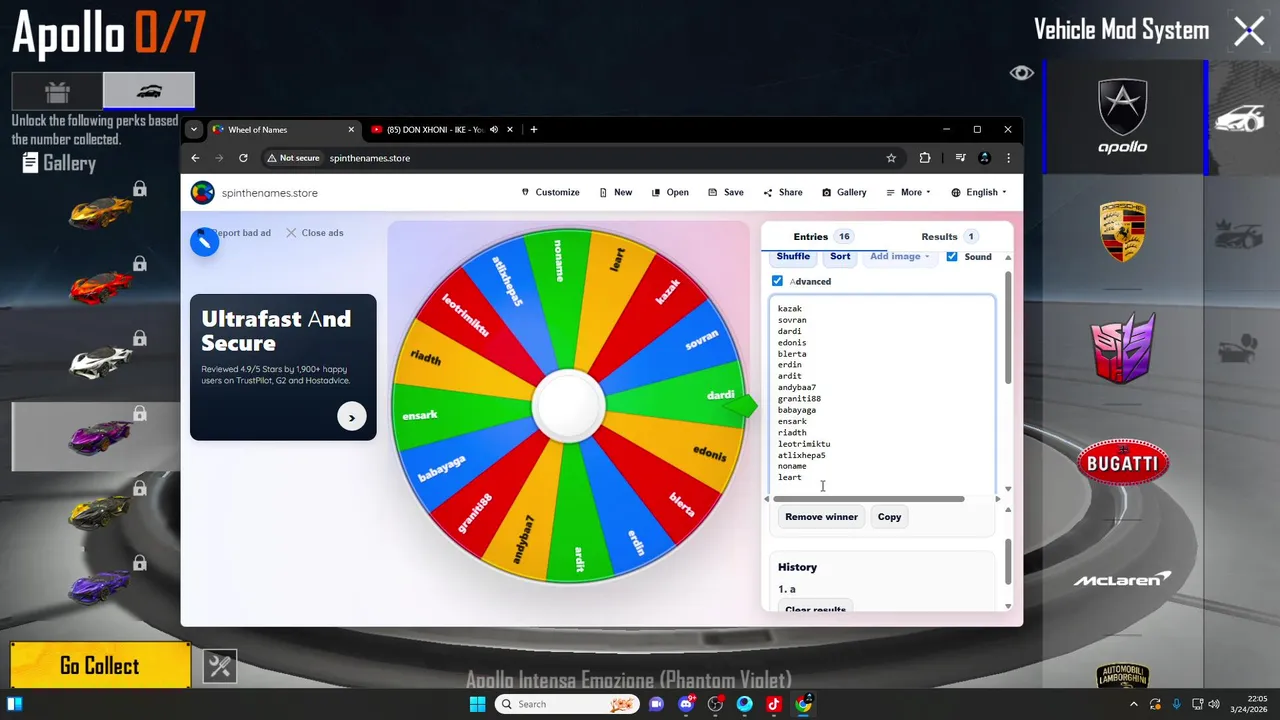Click the ad's arrow button
The height and width of the screenshot is (720, 1280).
pos(351,417)
